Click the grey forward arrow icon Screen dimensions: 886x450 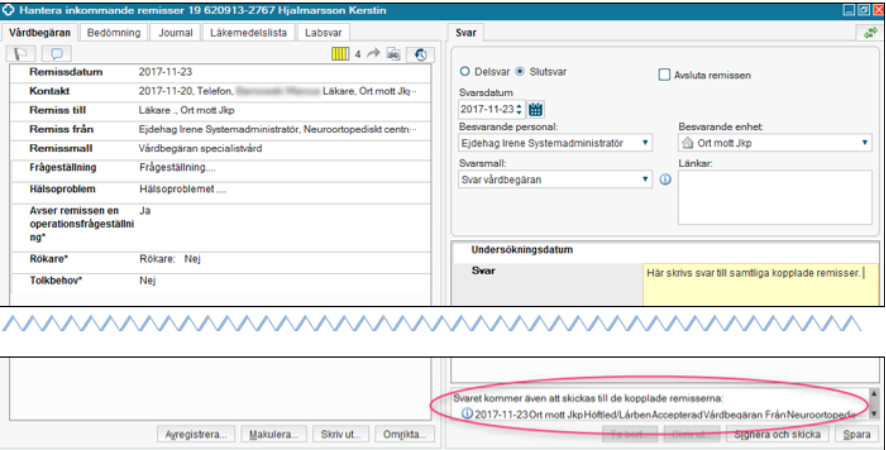(374, 54)
